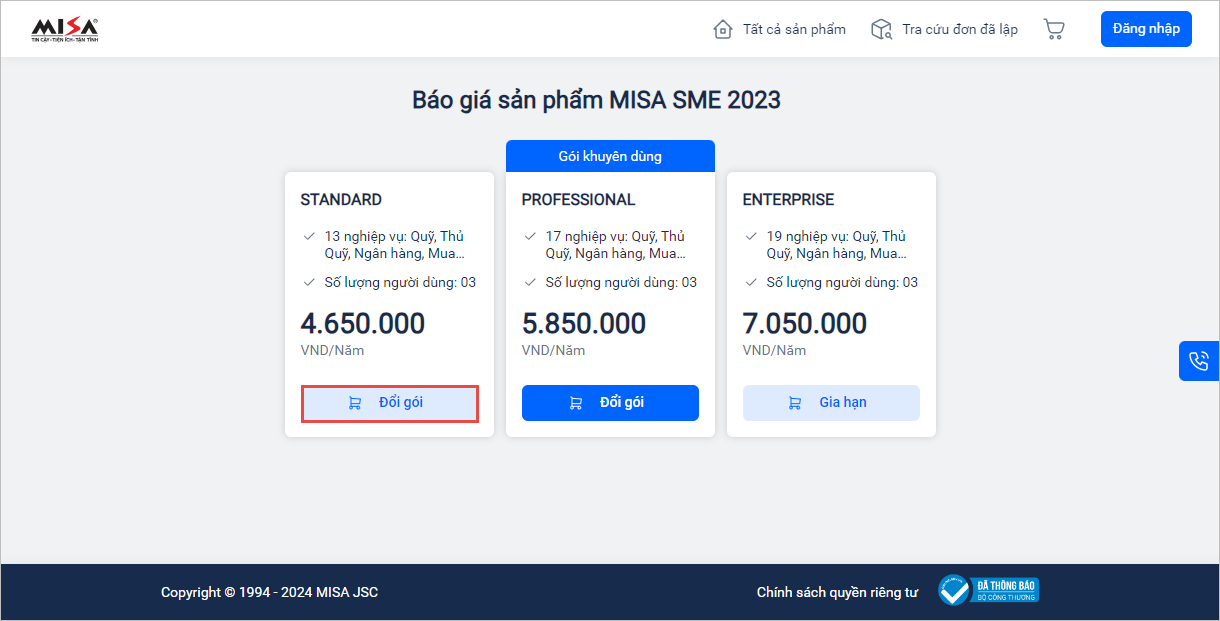Screen dimensions: 1220x621
Task: Click the order lookup box icon
Action: 881,29
